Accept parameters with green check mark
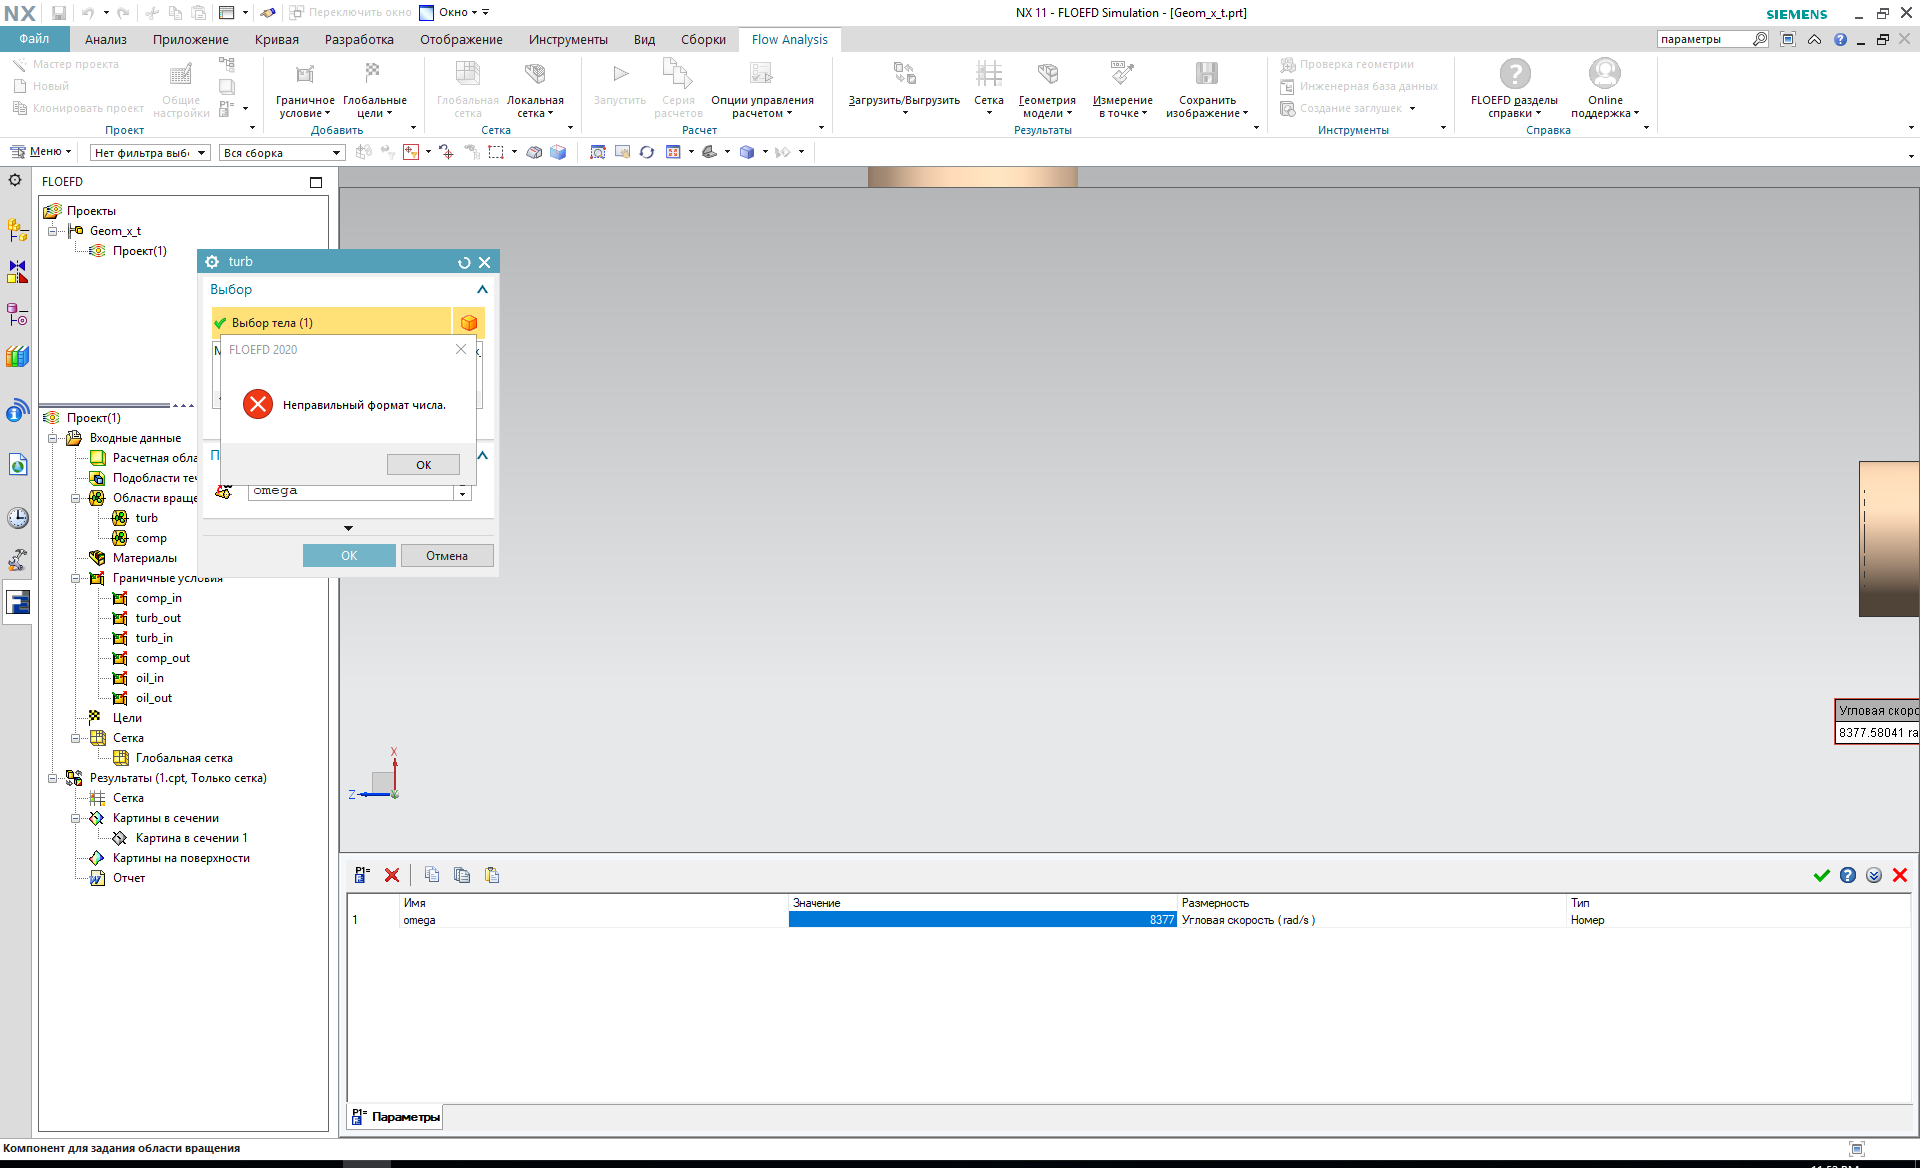1920x1168 pixels. pos(1822,875)
